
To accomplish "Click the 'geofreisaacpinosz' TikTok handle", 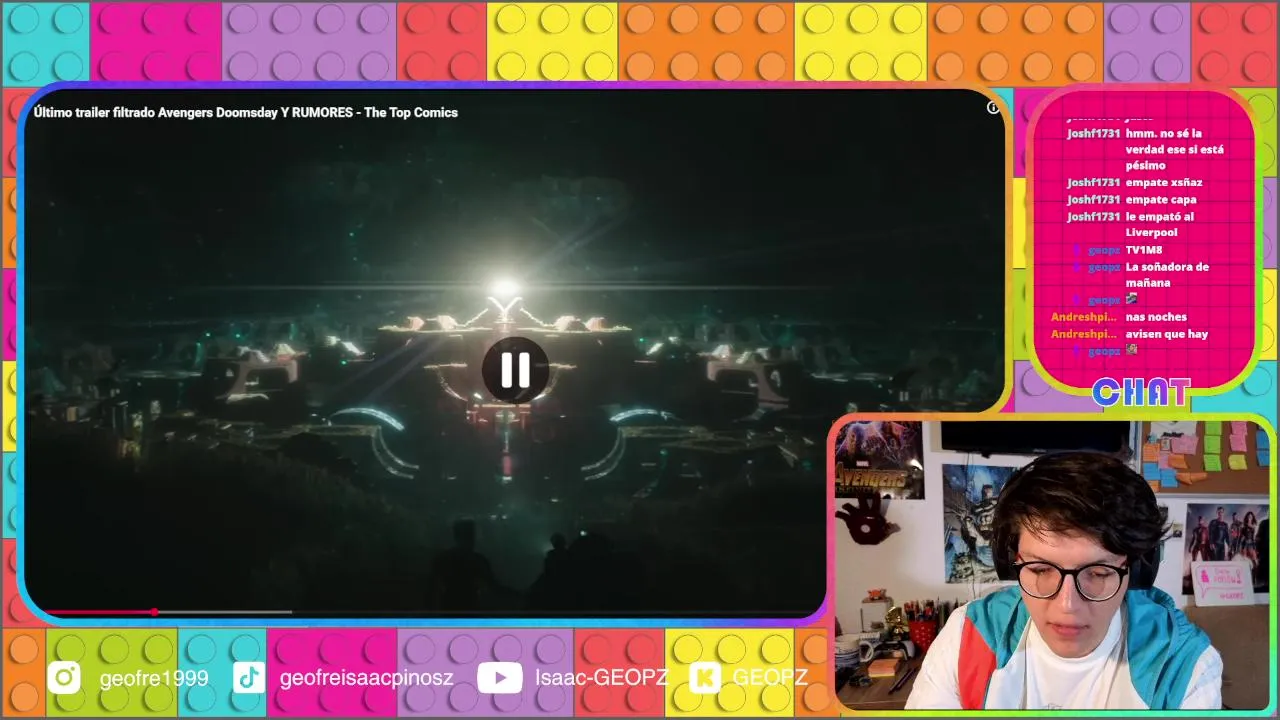I will click(367, 678).
